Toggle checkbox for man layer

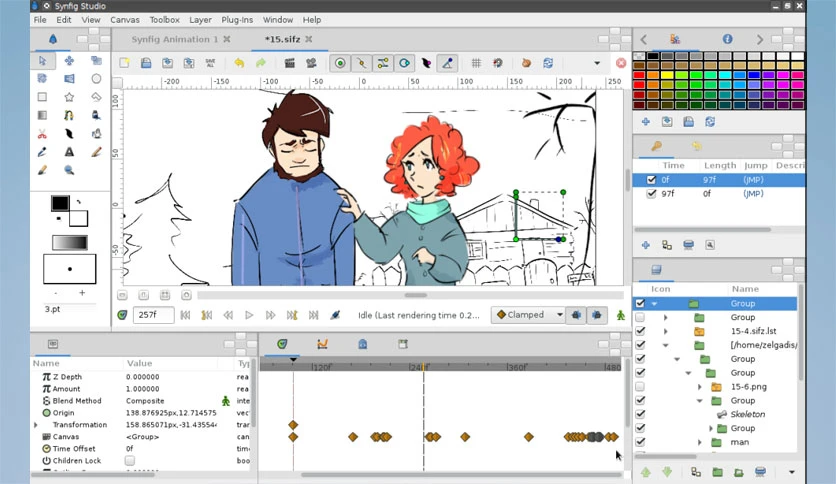point(640,442)
